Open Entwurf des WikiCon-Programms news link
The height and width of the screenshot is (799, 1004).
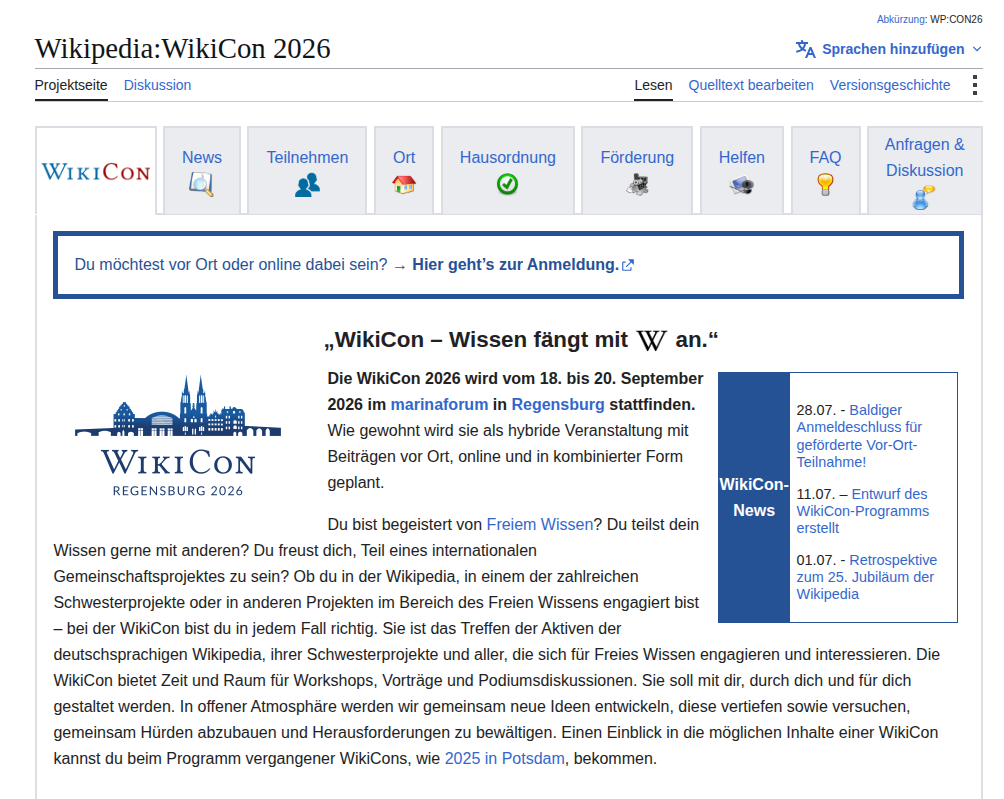click(x=862, y=511)
